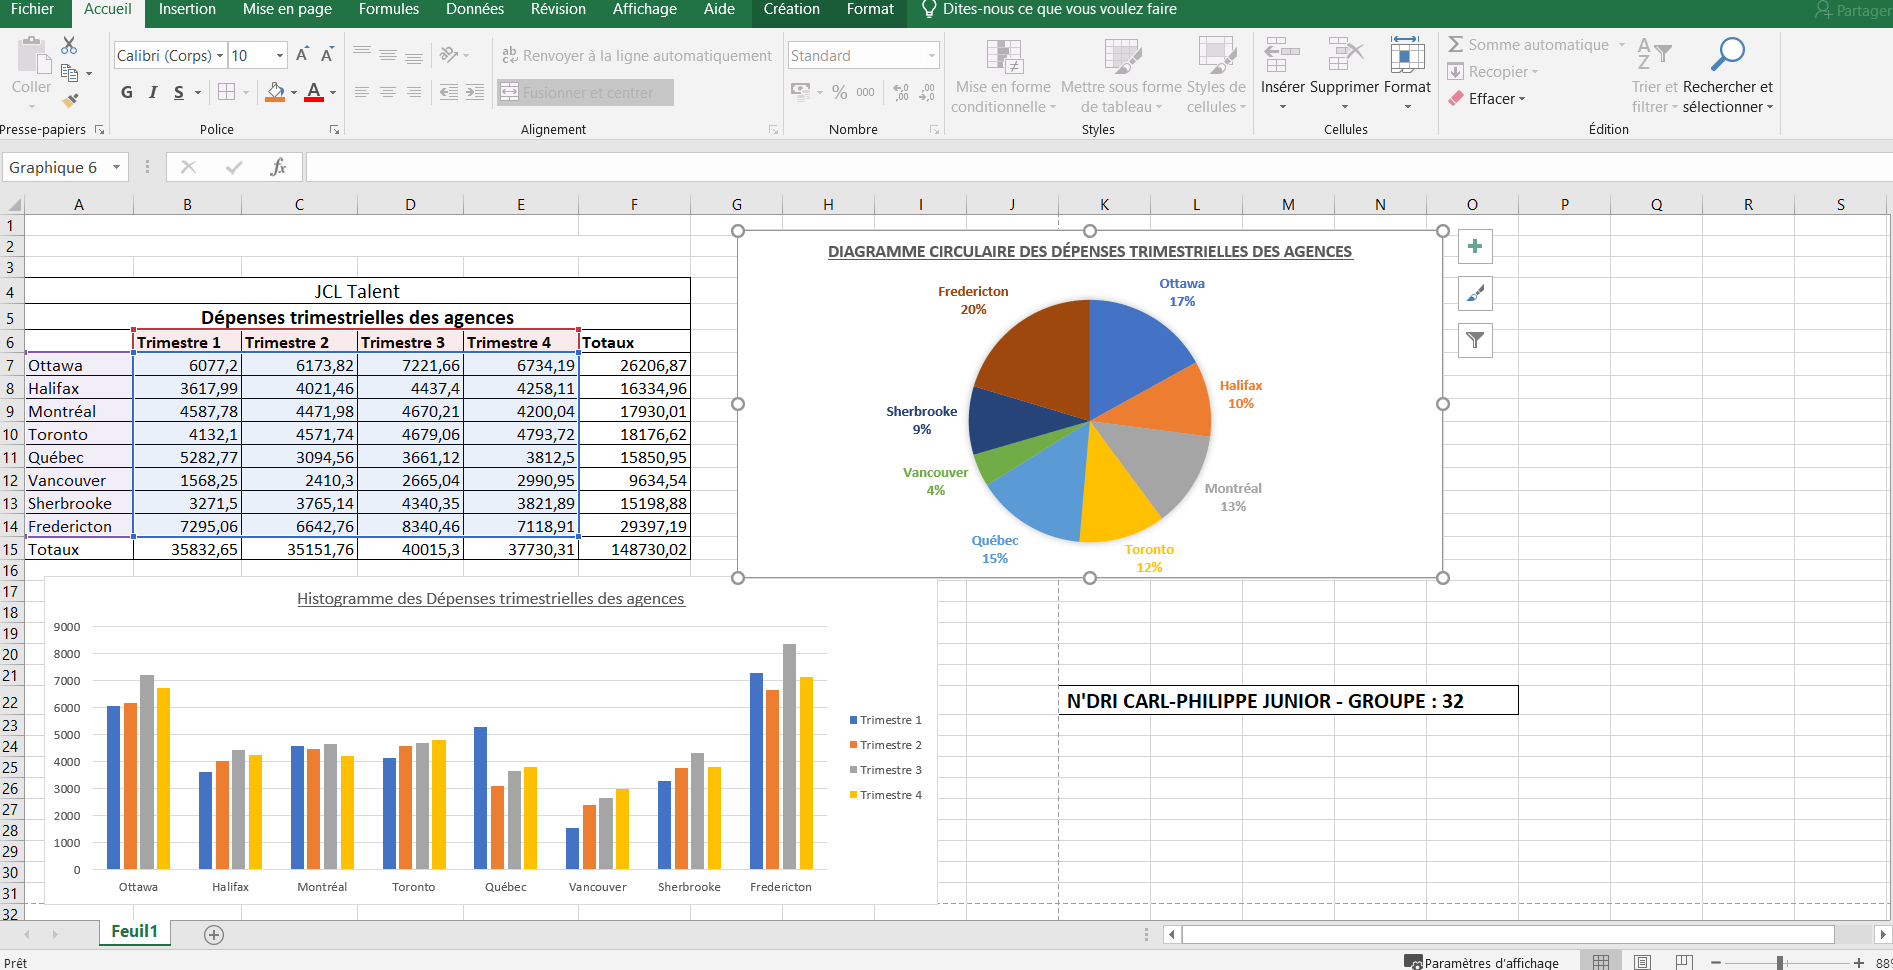Expand the Name Box dropdown arrow

point(117,167)
